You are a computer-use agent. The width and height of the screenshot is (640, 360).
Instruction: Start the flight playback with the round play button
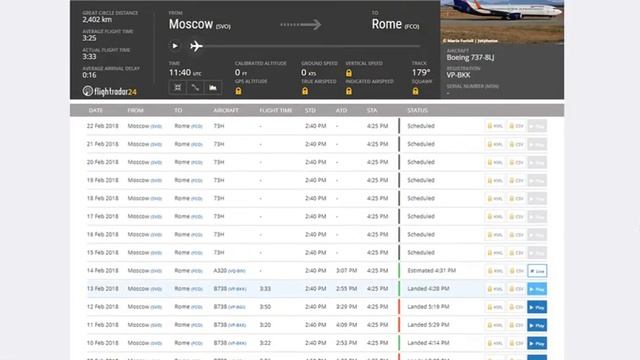pos(175,46)
